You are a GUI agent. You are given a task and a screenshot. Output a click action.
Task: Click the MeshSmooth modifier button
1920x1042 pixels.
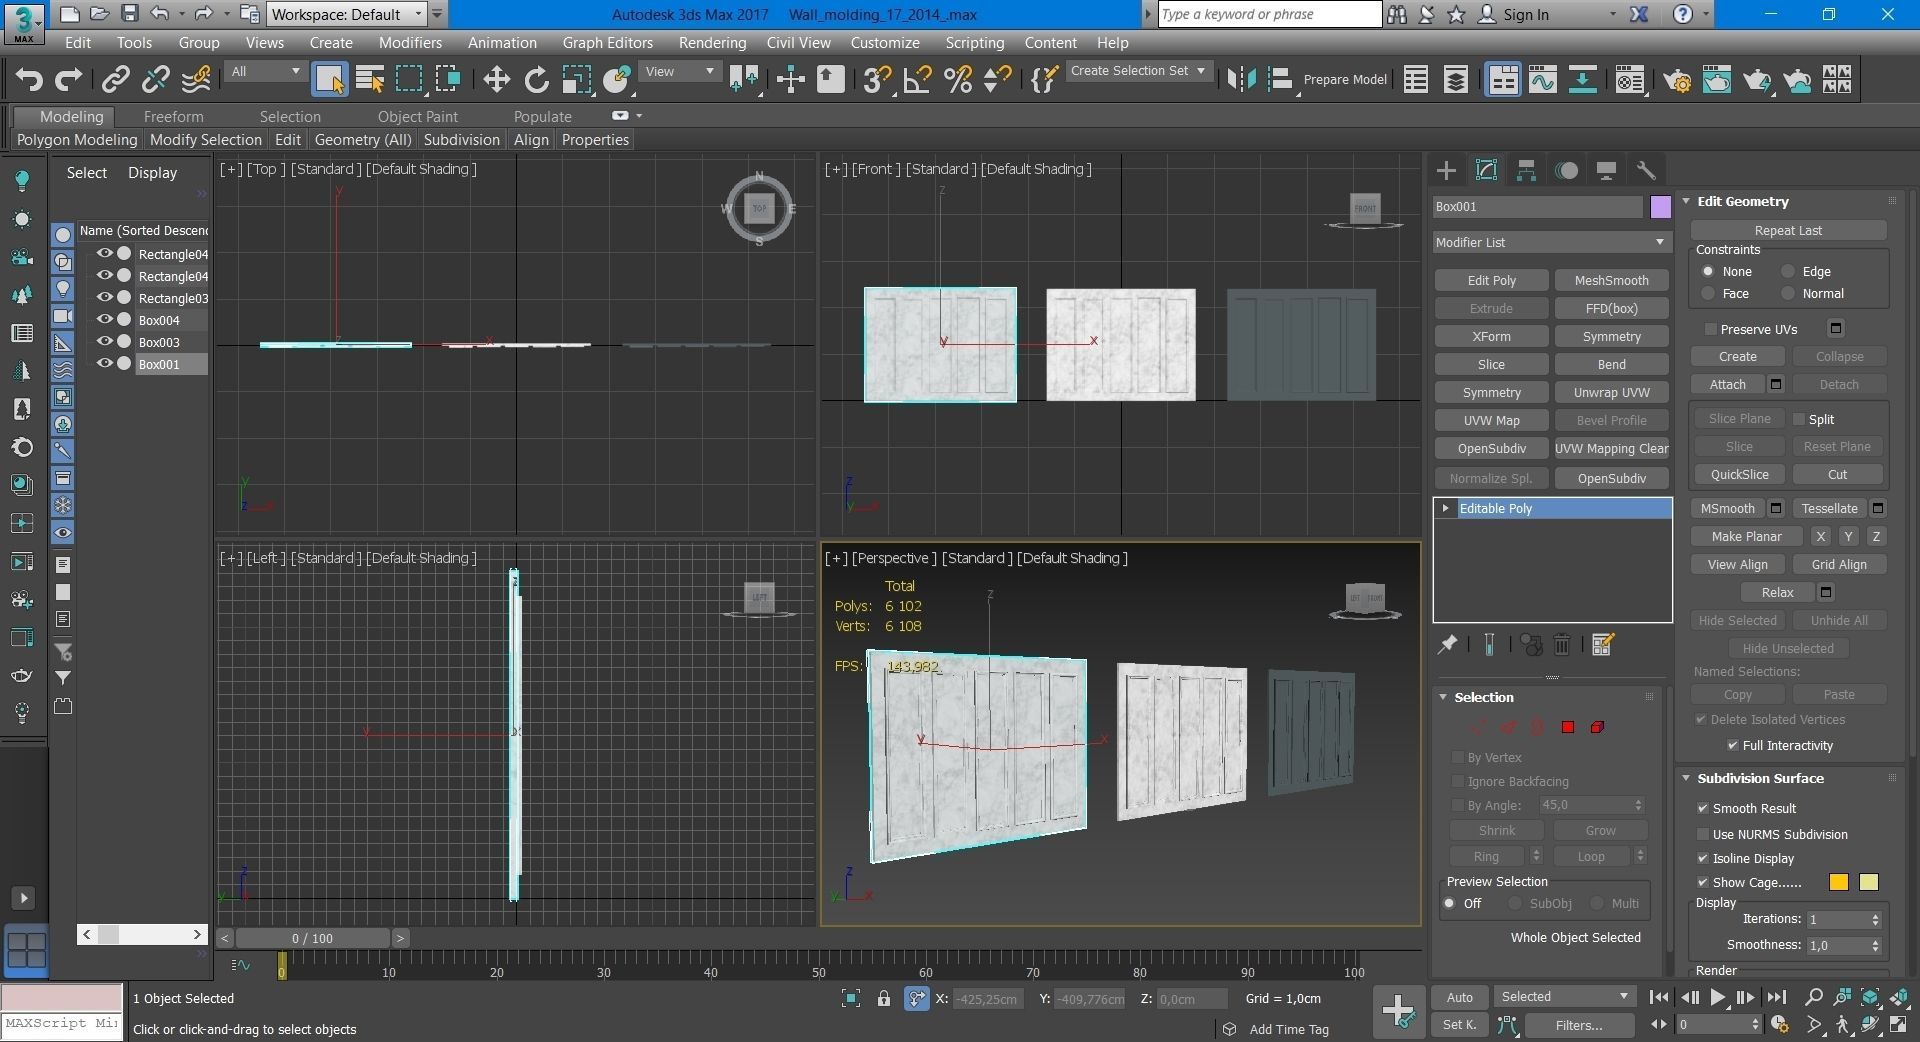pyautogui.click(x=1611, y=281)
